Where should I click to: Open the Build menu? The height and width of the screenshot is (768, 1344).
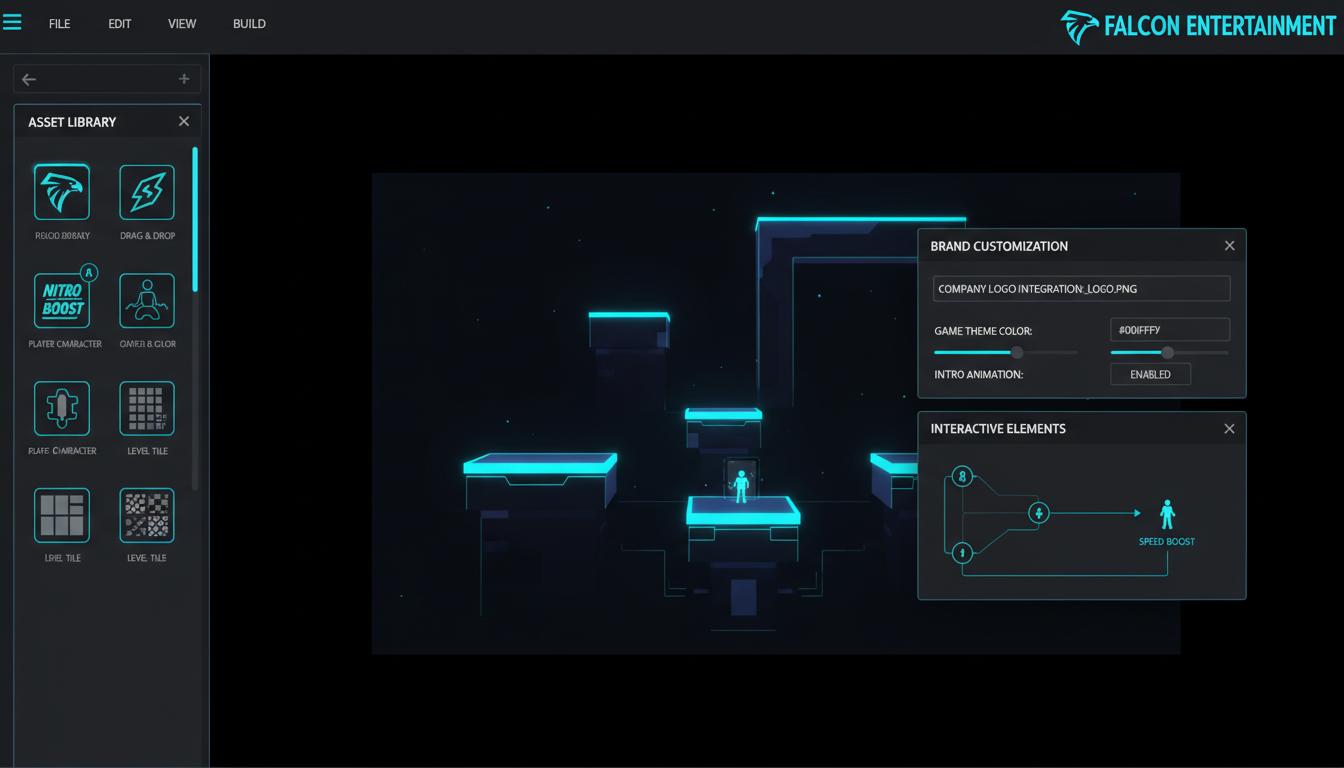coord(249,23)
